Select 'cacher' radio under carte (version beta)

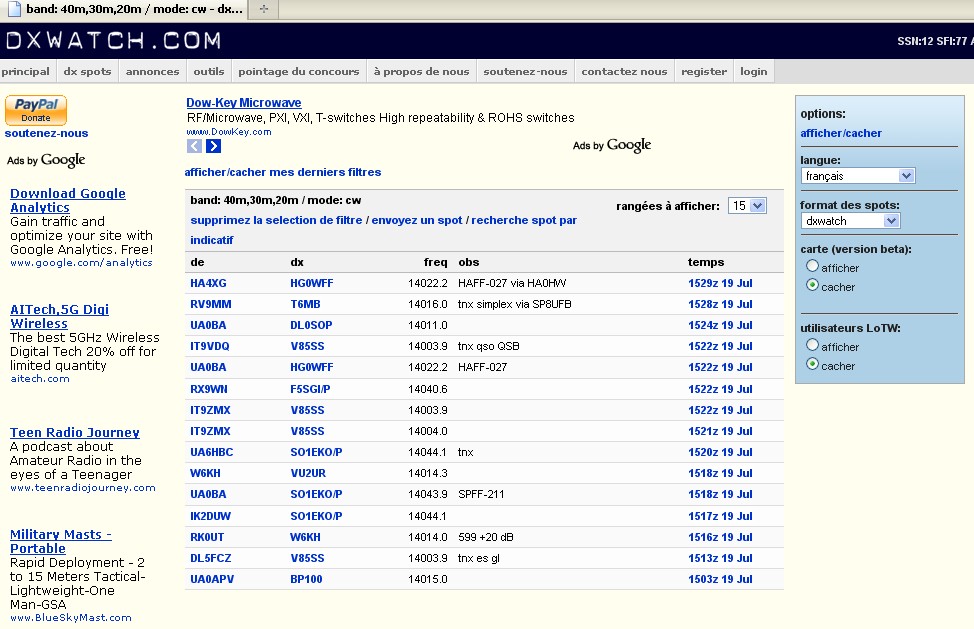(812, 285)
